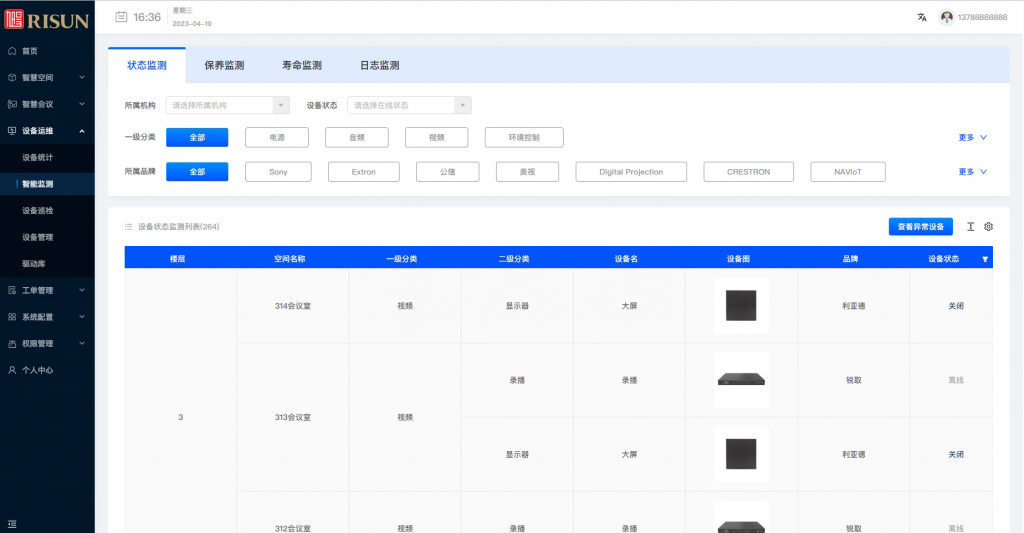Image resolution: width=1024 pixels, height=533 pixels.
Task: Click the 查看异常设备 button
Action: [921, 227]
